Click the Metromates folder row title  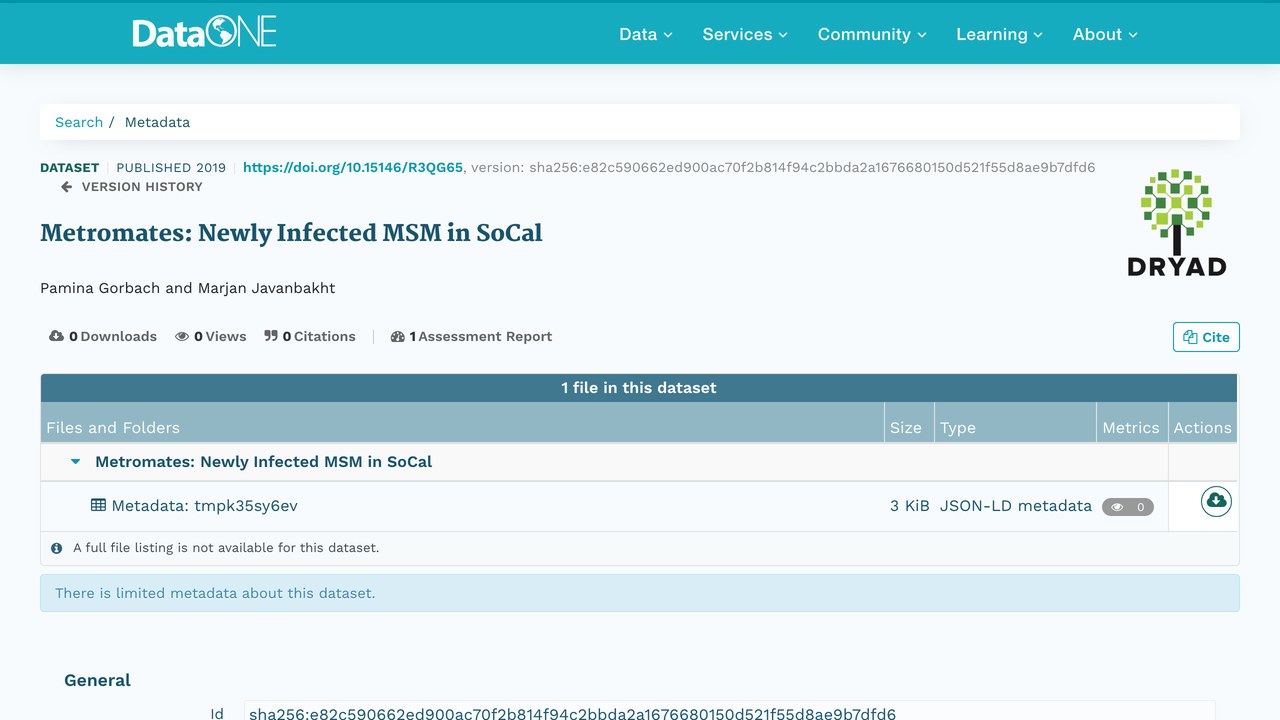pos(264,462)
